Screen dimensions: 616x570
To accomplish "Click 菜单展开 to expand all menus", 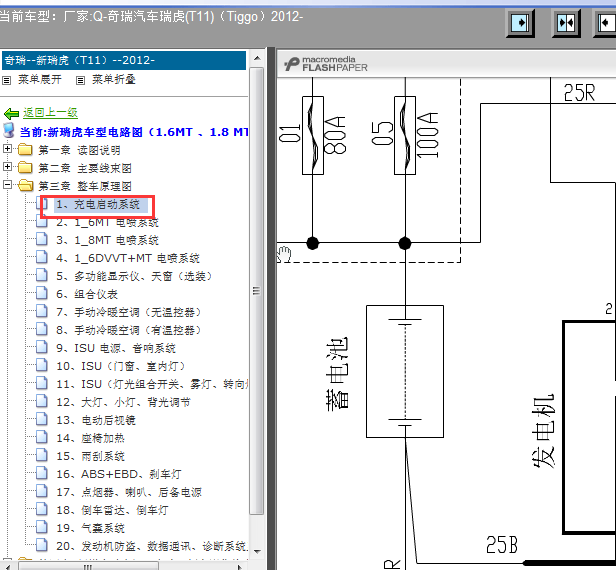I will [40, 80].
